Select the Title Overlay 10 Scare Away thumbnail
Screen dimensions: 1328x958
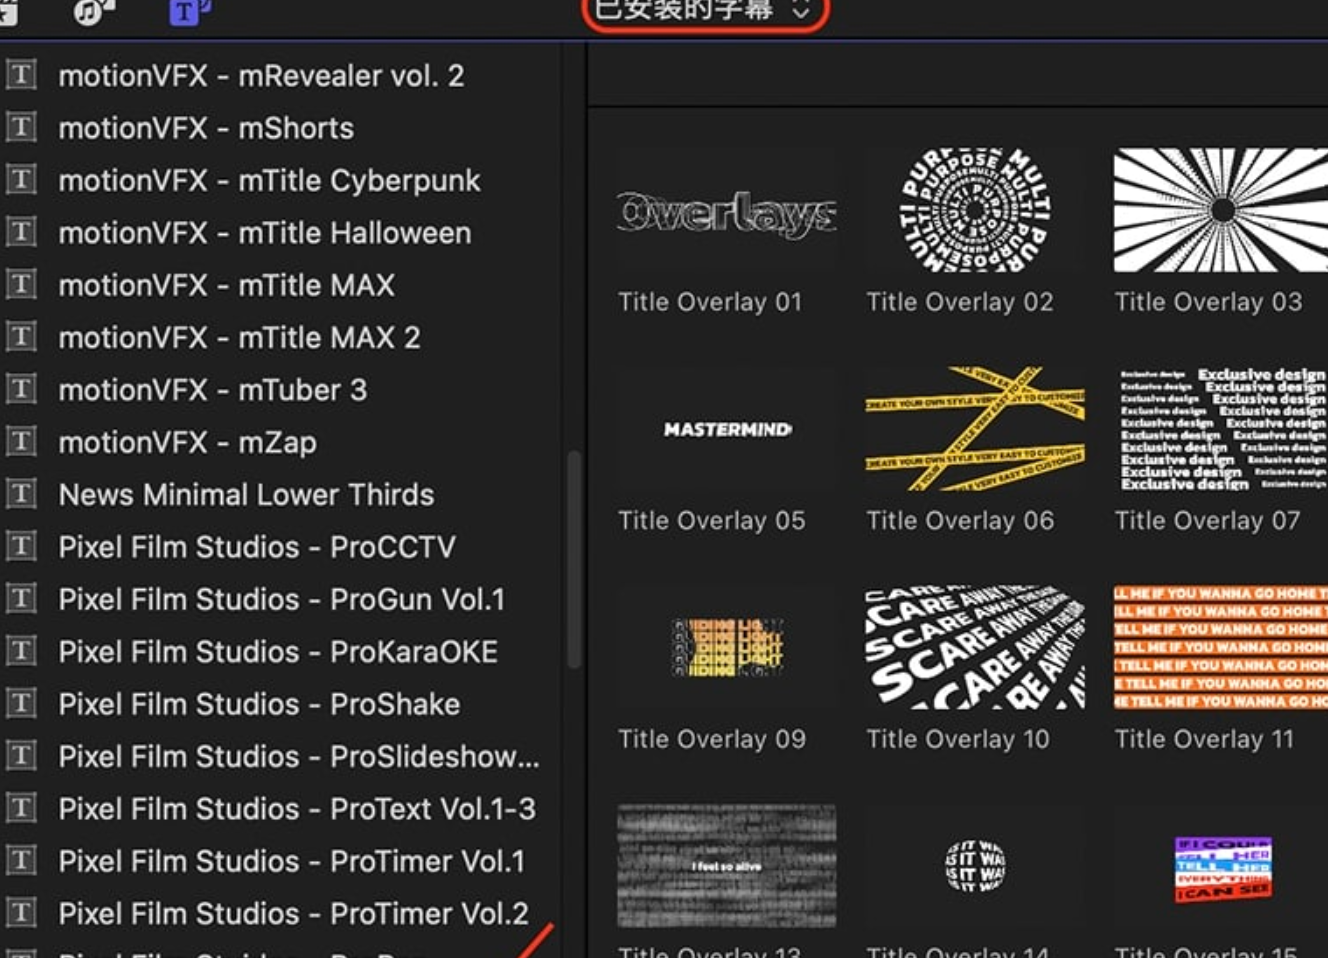pyautogui.click(x=975, y=647)
